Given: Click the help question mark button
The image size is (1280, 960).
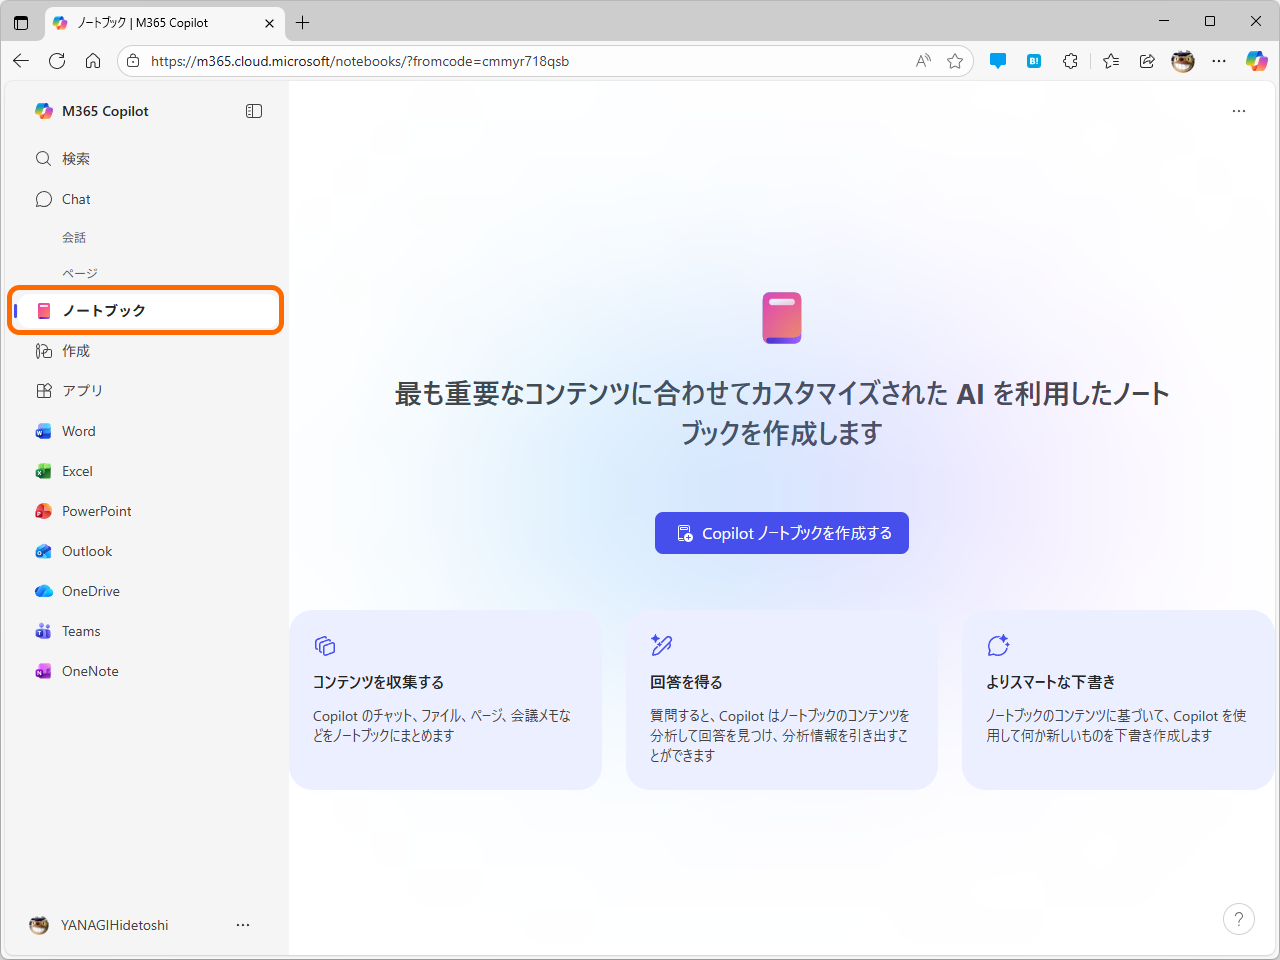Looking at the screenshot, I should [1239, 919].
